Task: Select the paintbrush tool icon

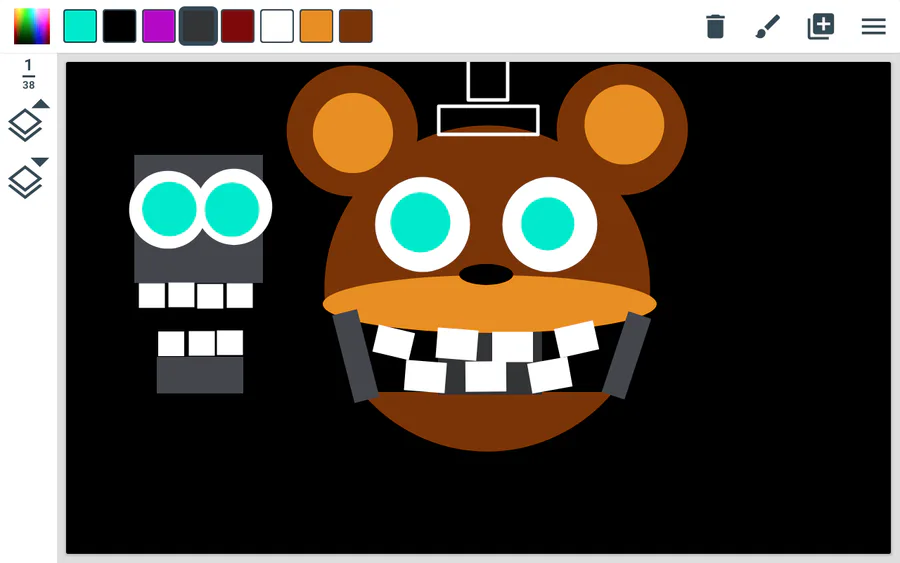Action: (x=767, y=26)
